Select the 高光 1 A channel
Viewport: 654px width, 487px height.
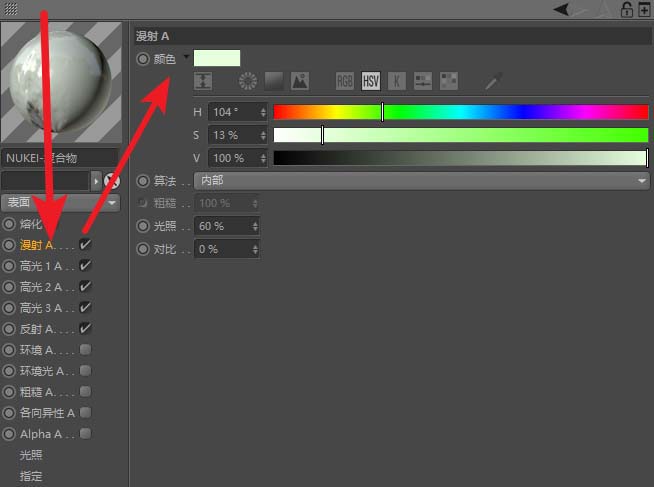(41, 266)
